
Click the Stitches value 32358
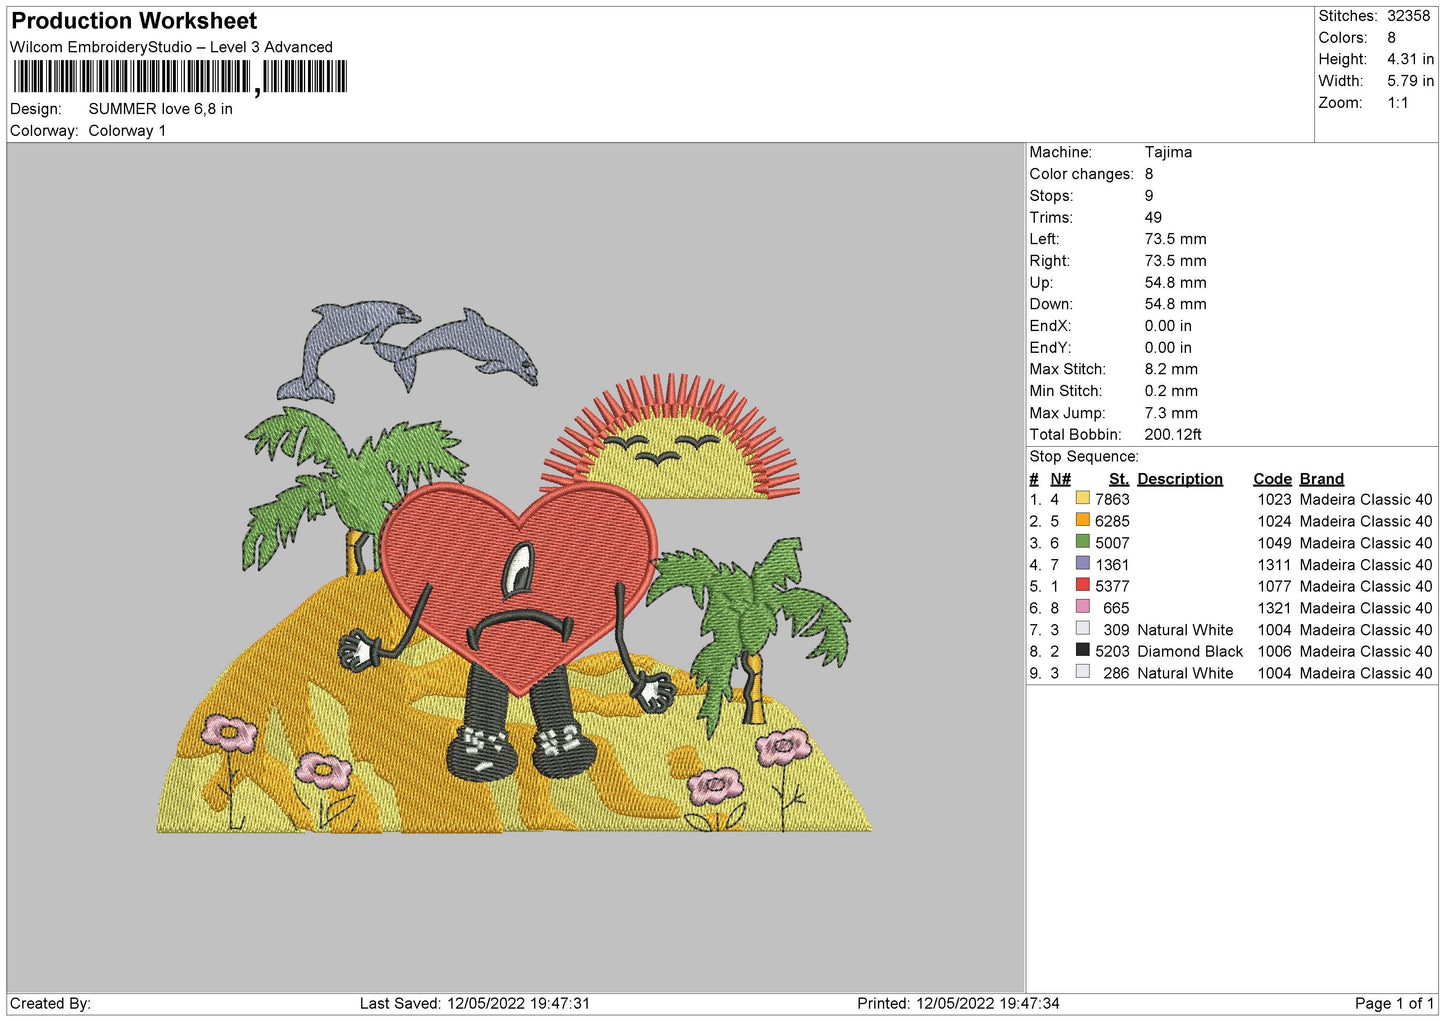click(x=1408, y=16)
